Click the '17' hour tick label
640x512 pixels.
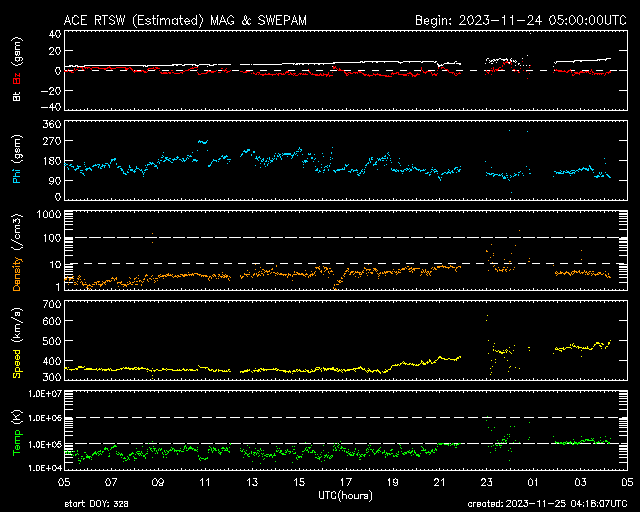346,483
